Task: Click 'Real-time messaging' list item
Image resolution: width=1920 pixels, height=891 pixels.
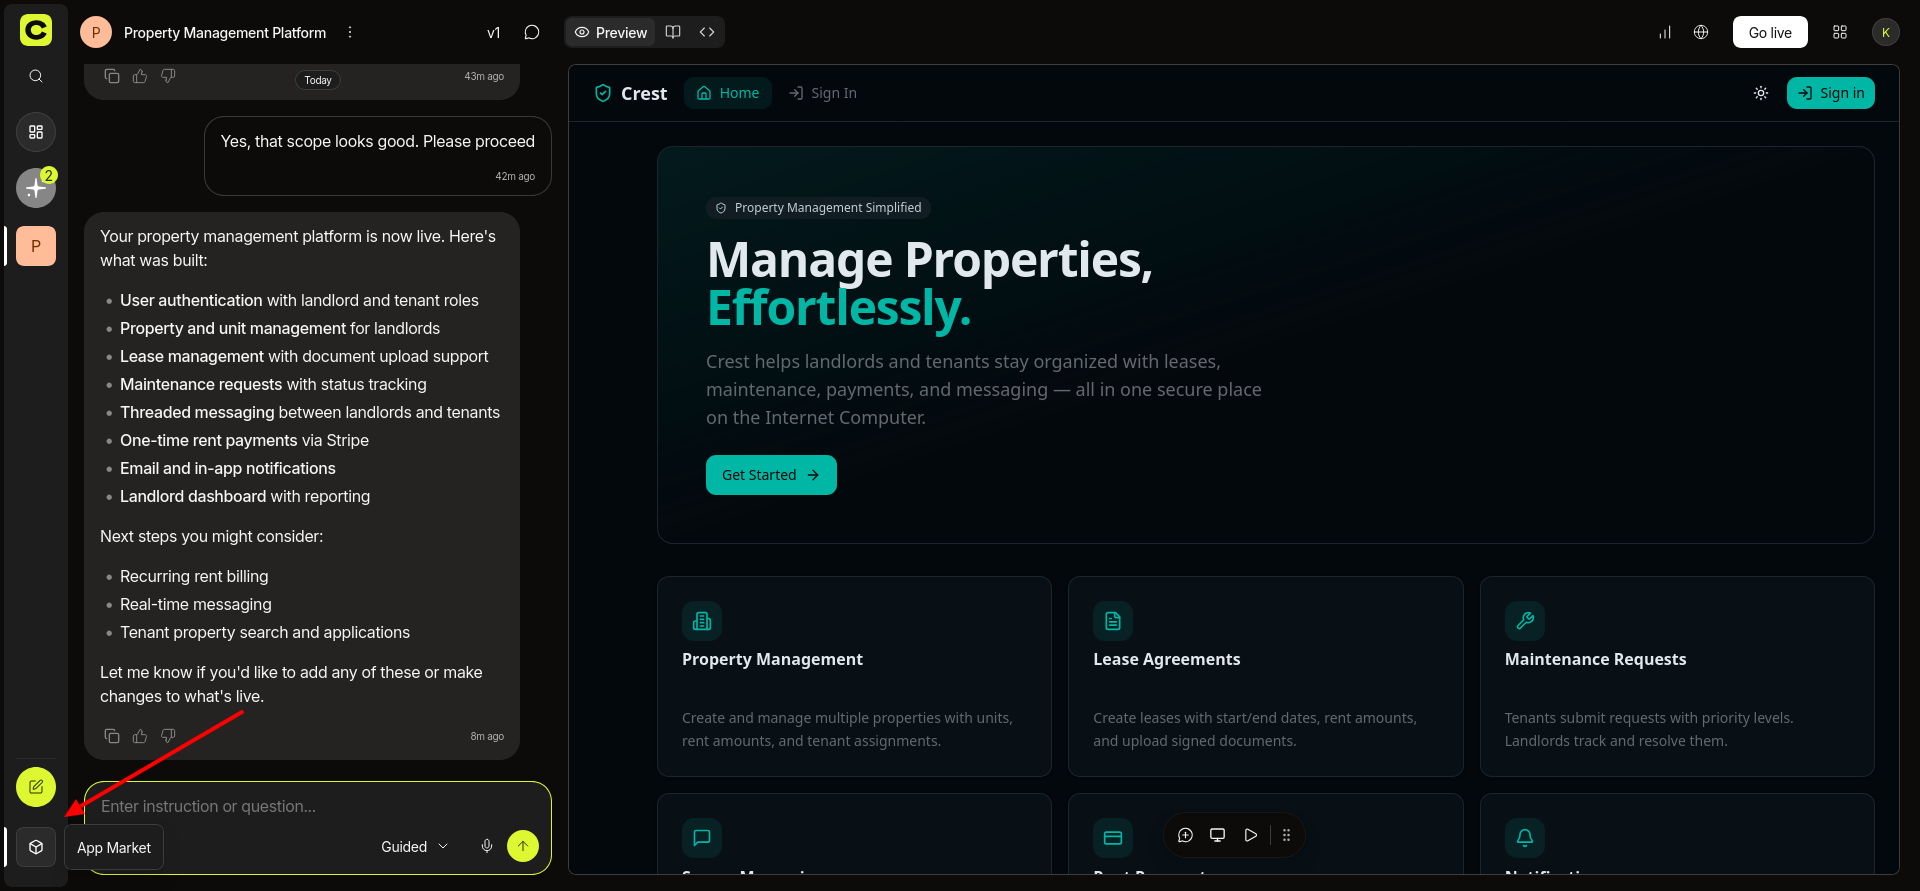Action: pos(196,604)
